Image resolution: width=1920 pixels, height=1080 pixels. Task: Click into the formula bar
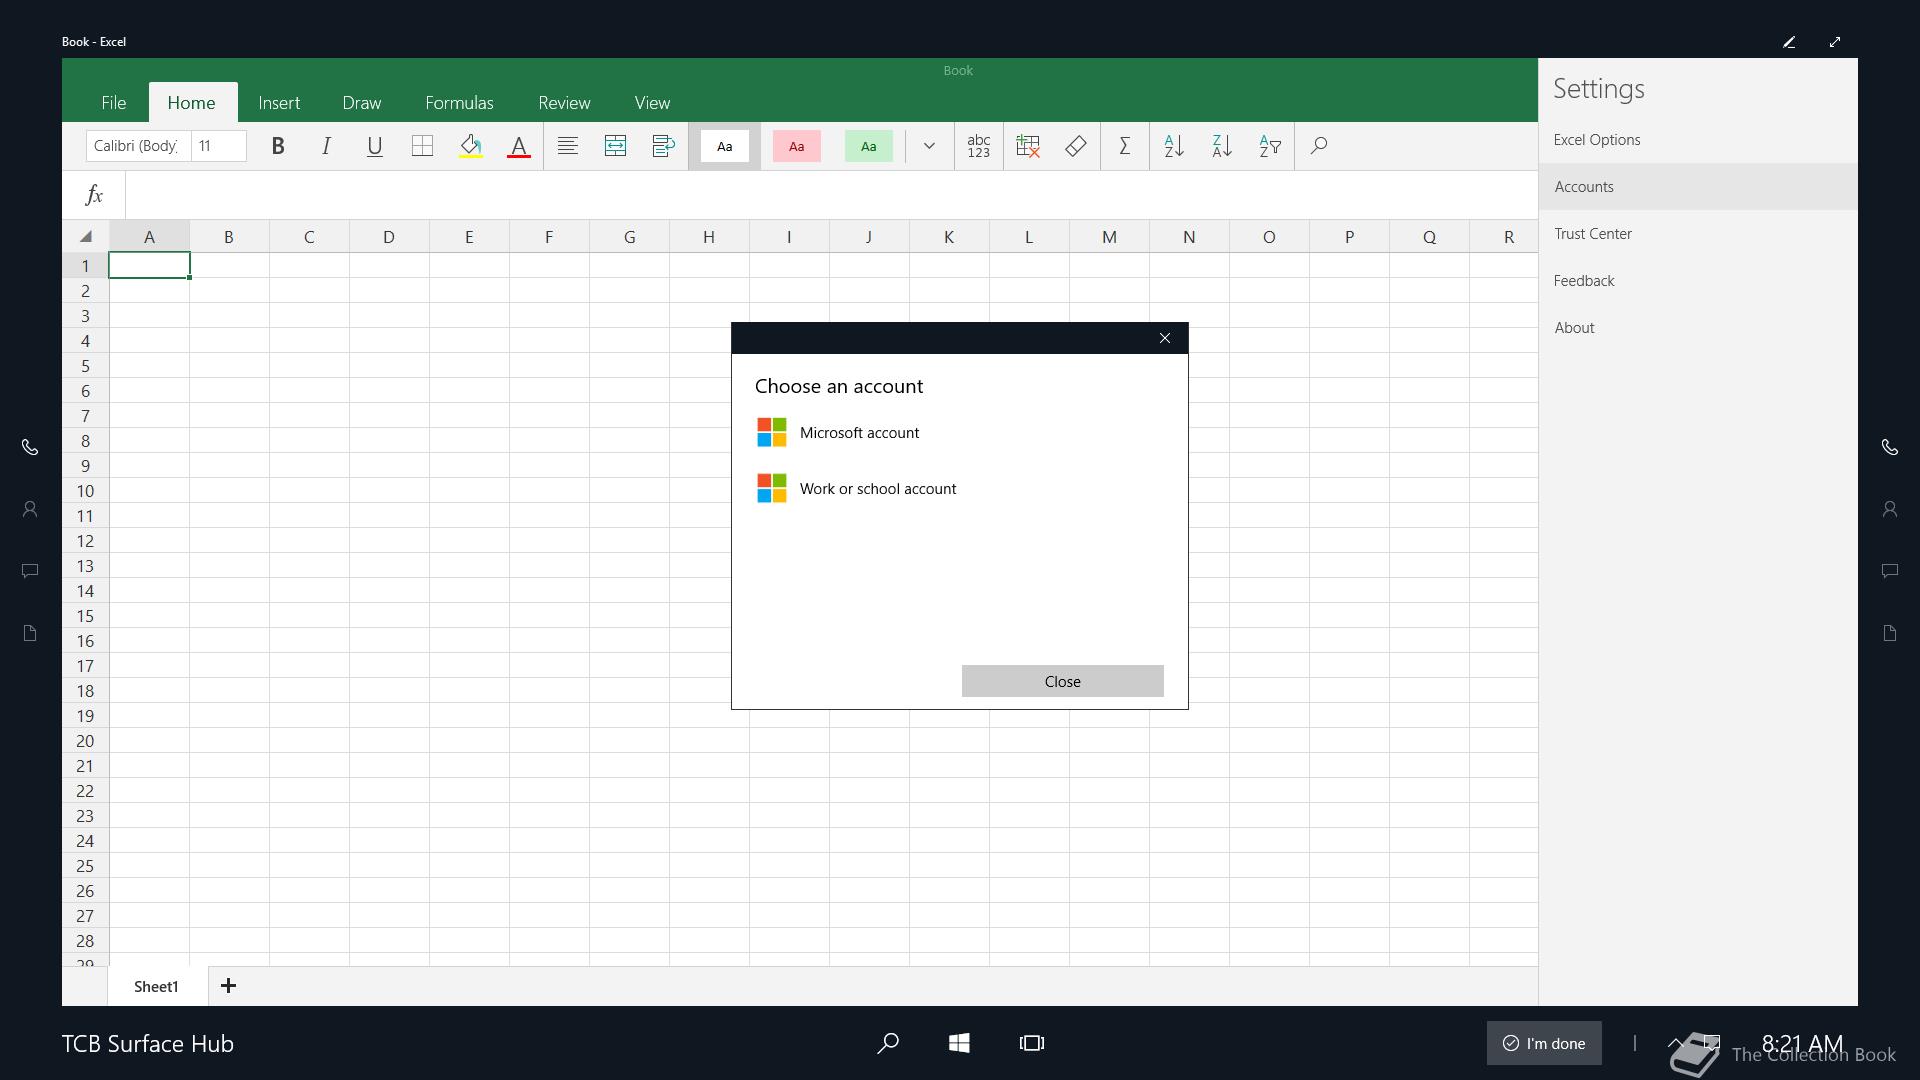(831, 195)
